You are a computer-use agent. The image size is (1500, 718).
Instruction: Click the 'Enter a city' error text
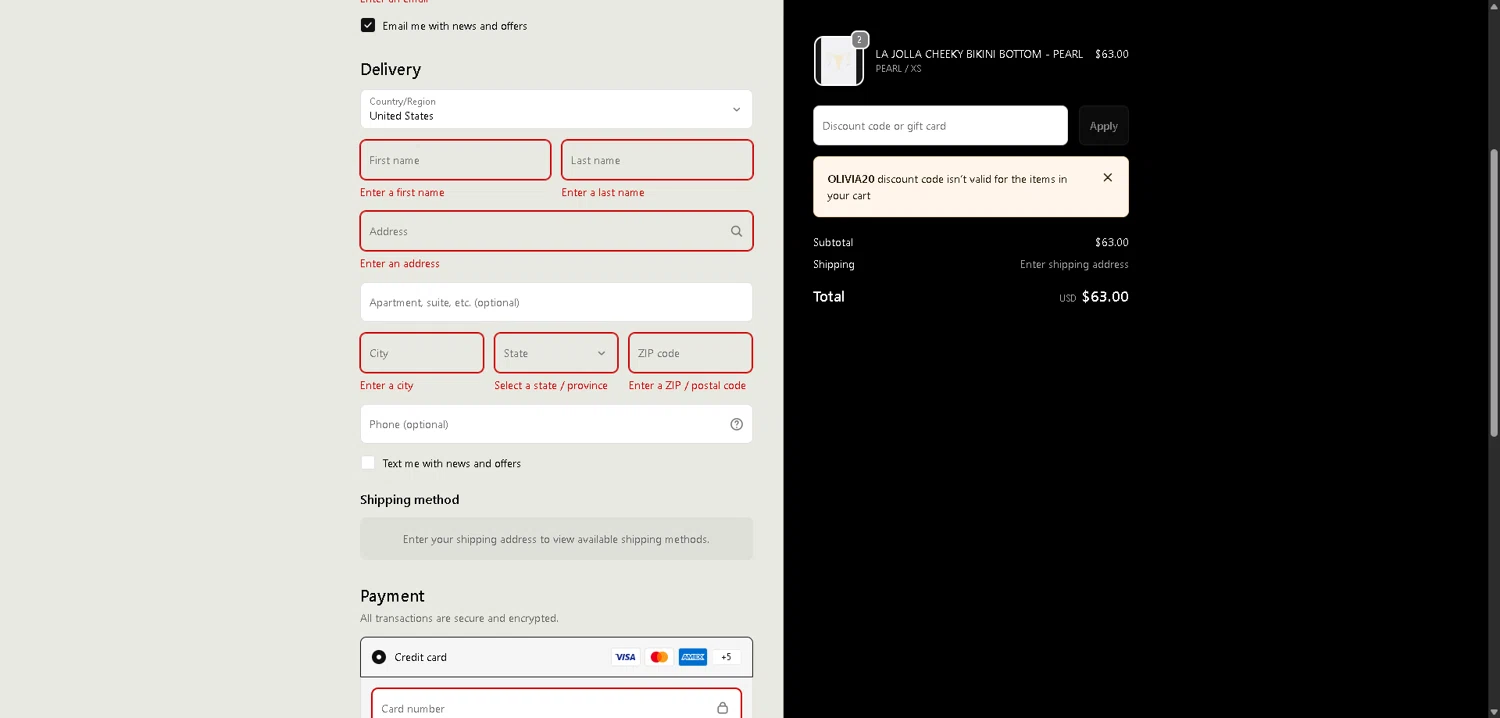click(387, 386)
